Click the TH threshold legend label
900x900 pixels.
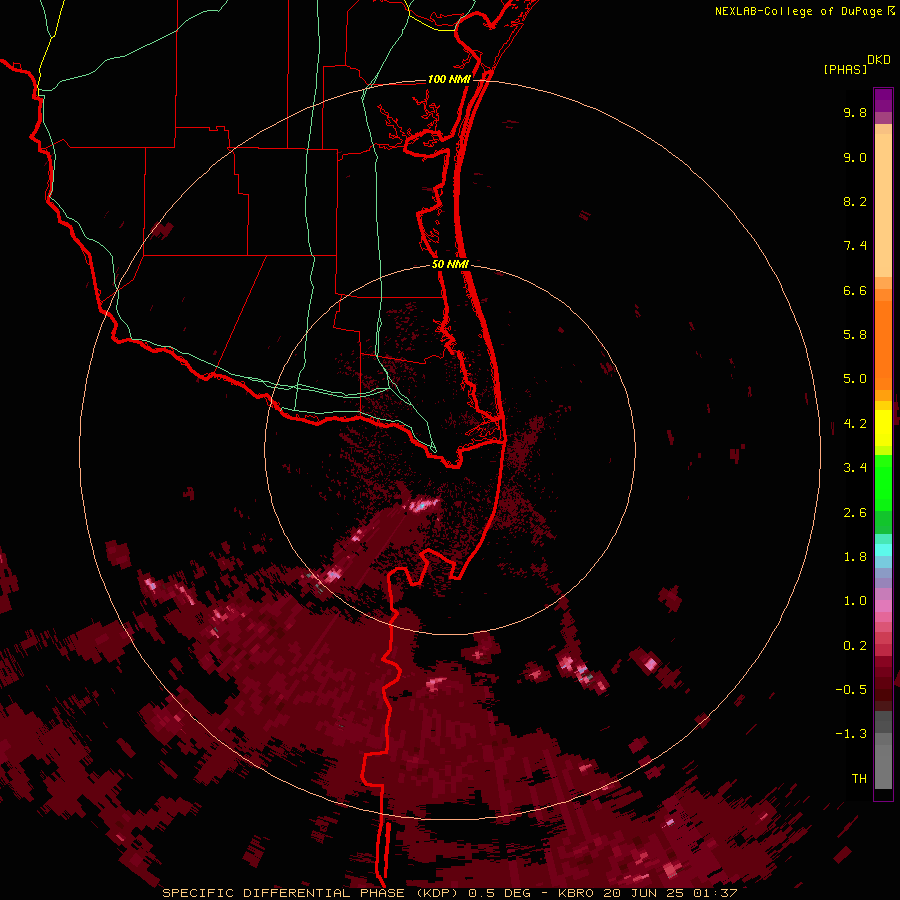point(859,779)
